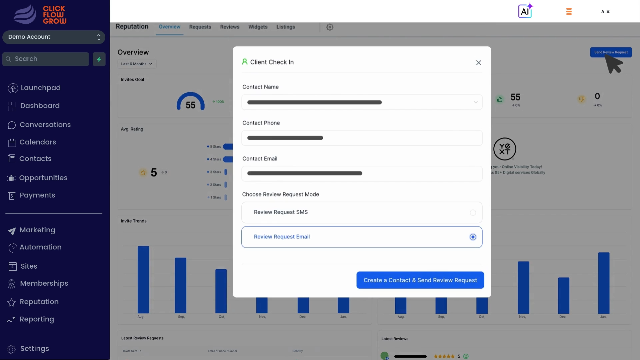Switch to the Requests tab
Screen dimensions: 640x360
click(x=200, y=27)
